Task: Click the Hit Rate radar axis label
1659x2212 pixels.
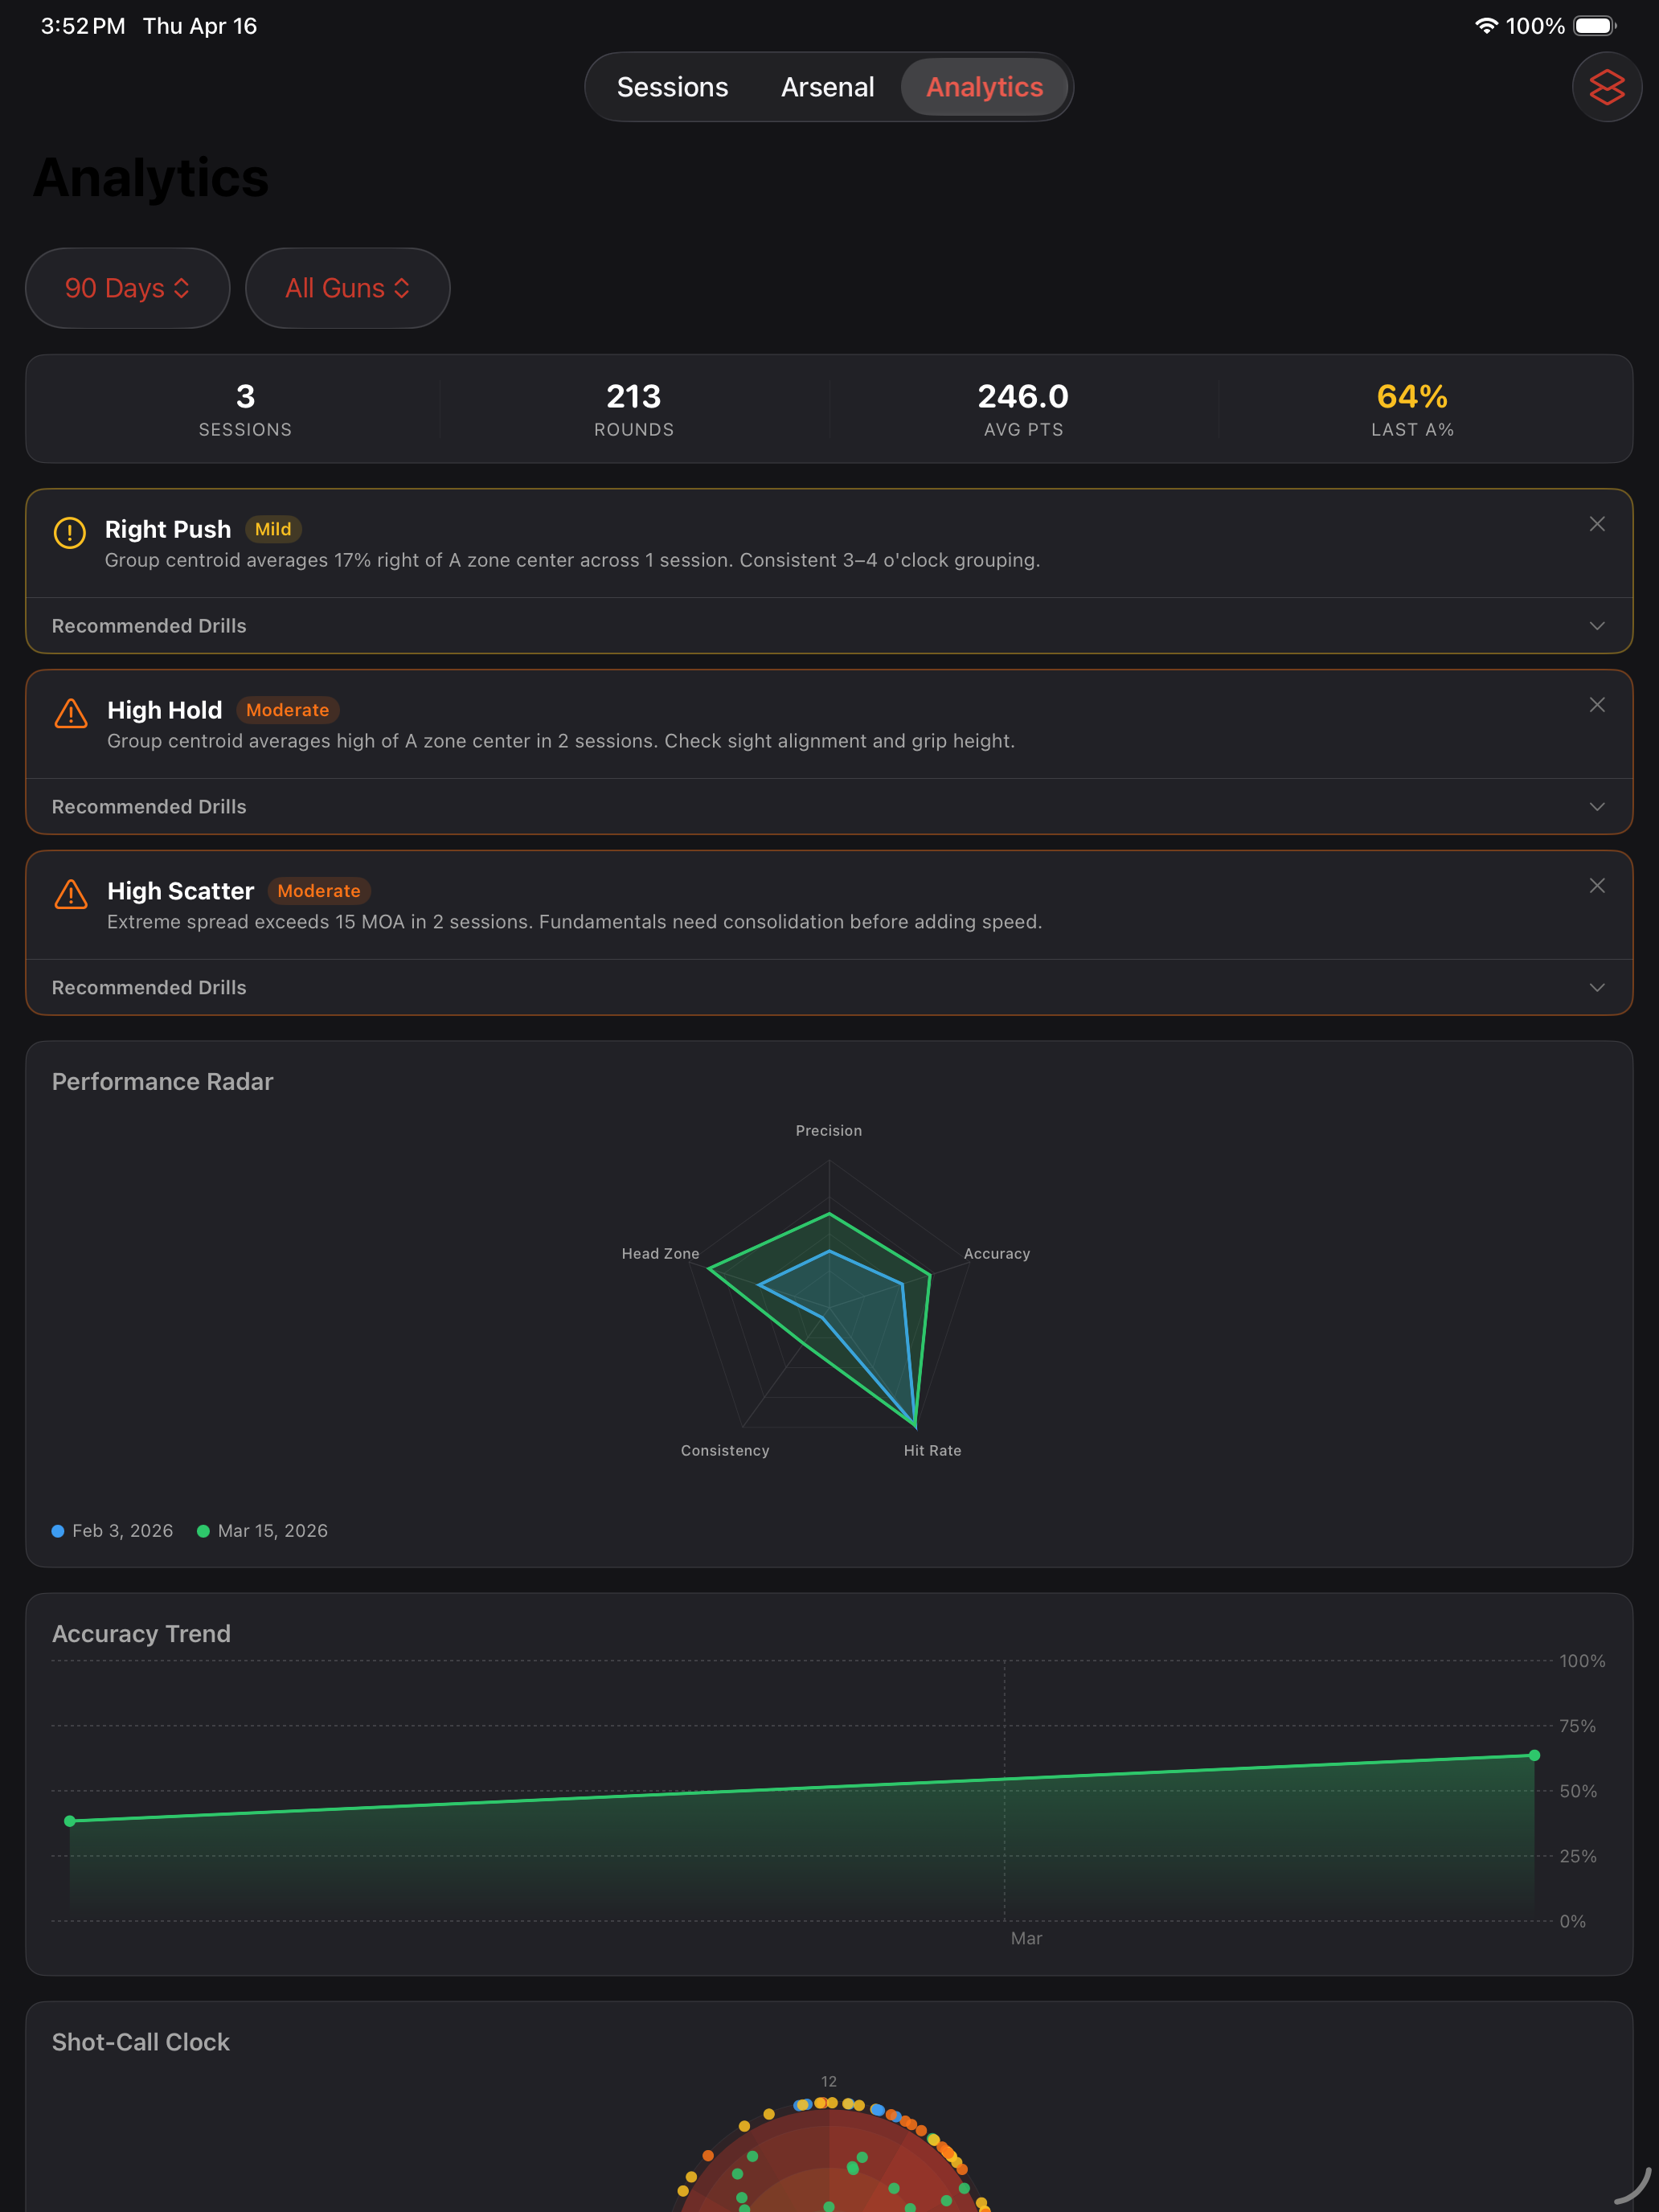Action: click(932, 1450)
